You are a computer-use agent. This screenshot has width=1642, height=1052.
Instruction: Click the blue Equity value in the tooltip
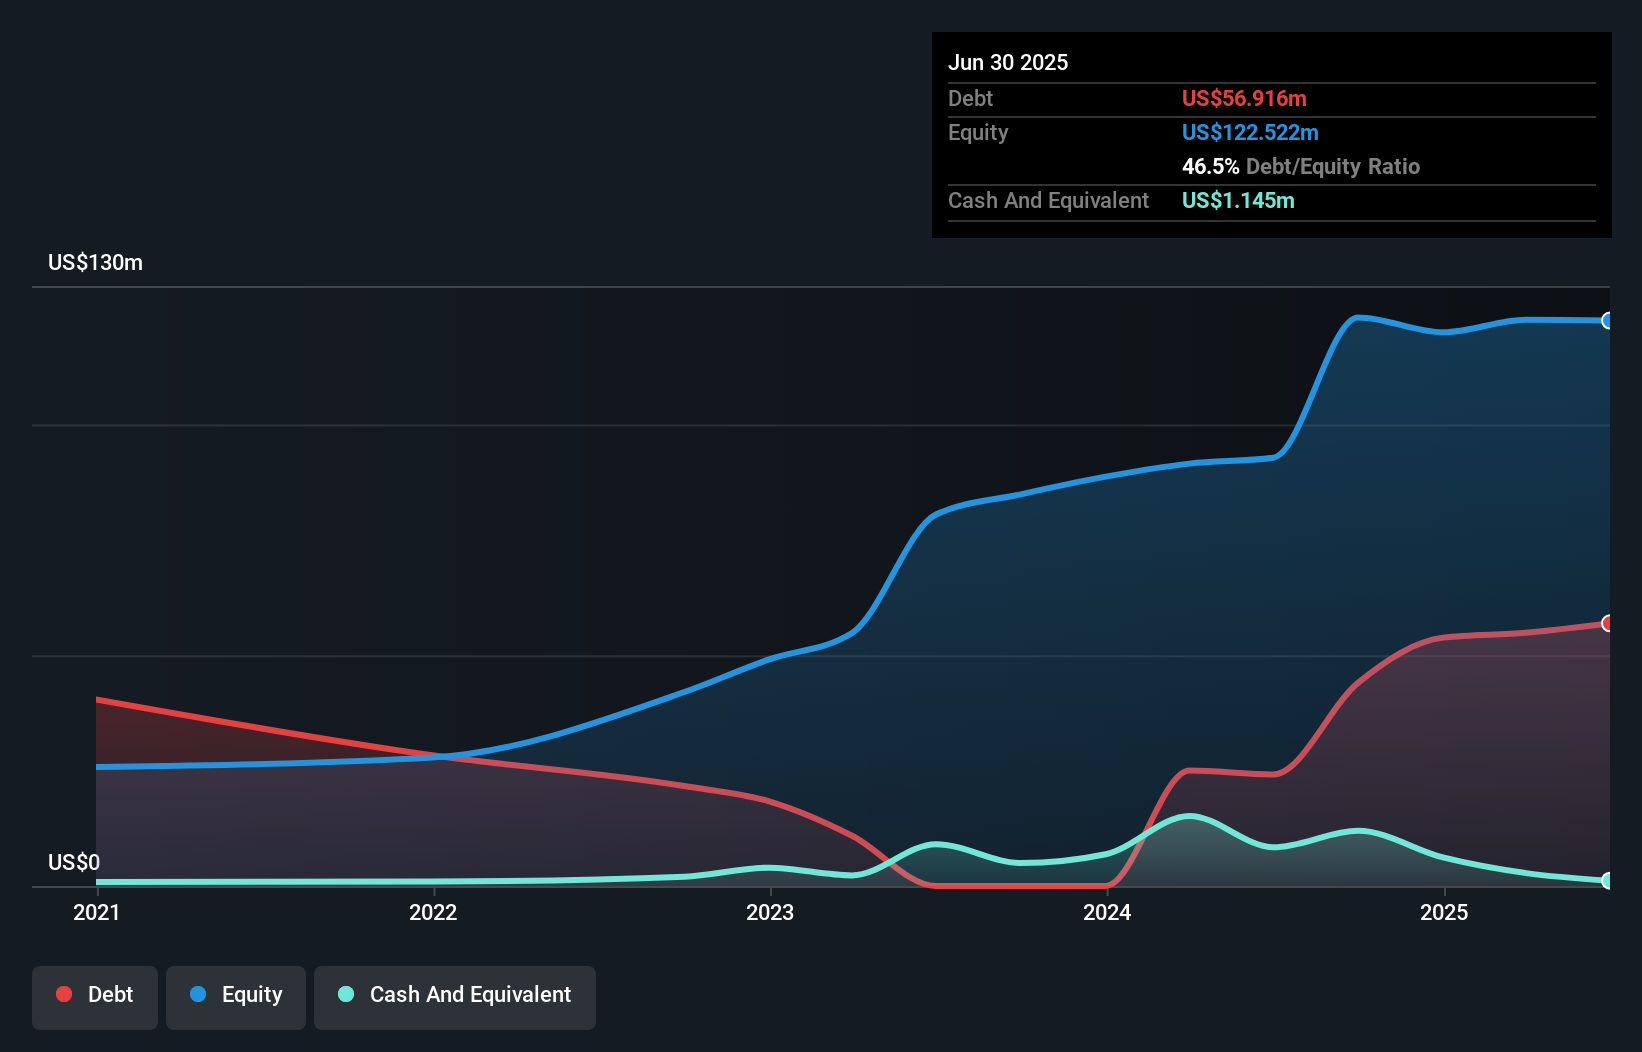click(x=1250, y=132)
